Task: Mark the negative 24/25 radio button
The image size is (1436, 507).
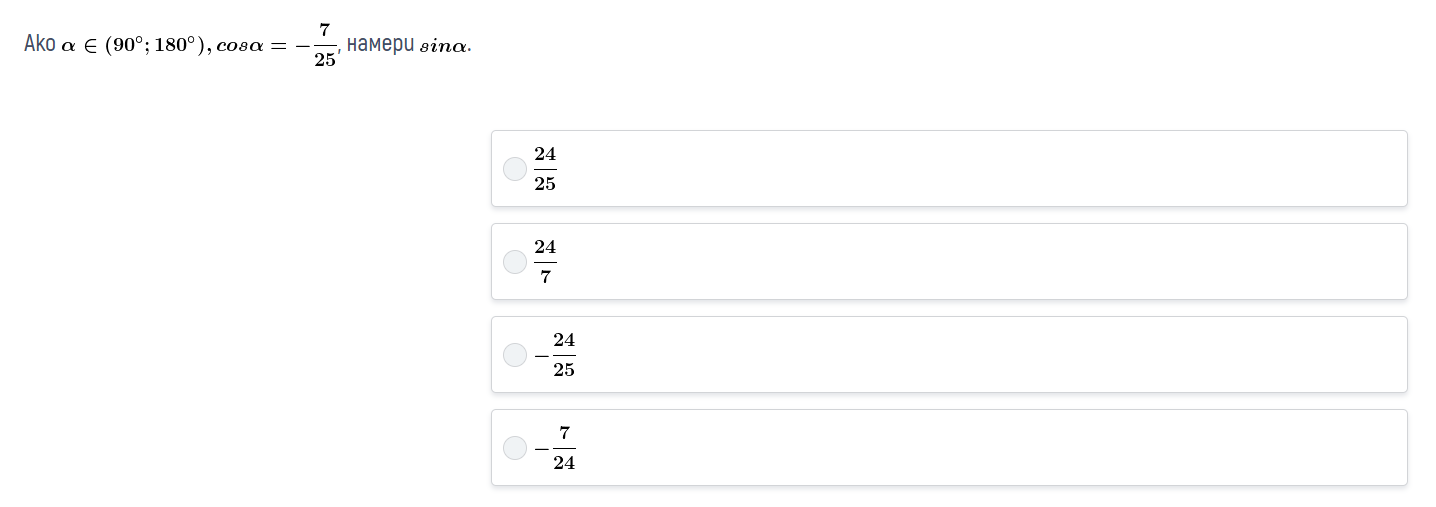Action: 515,355
